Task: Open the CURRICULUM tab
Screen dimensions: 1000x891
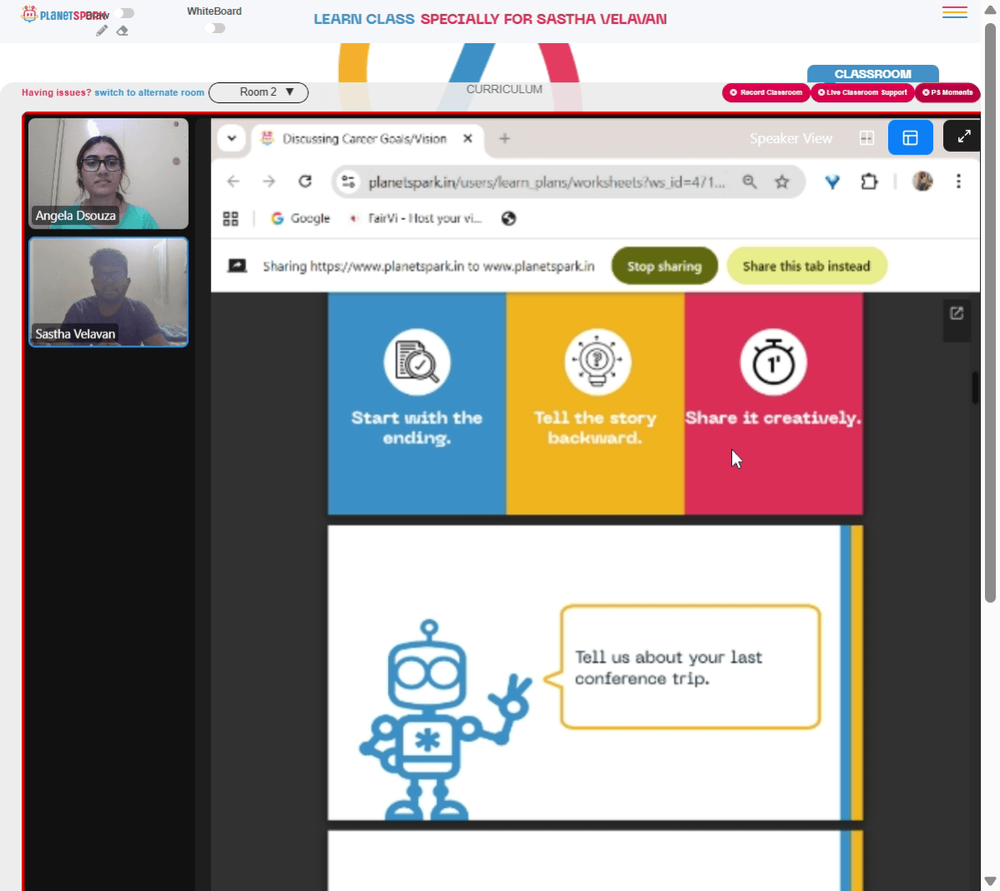Action: [x=504, y=89]
